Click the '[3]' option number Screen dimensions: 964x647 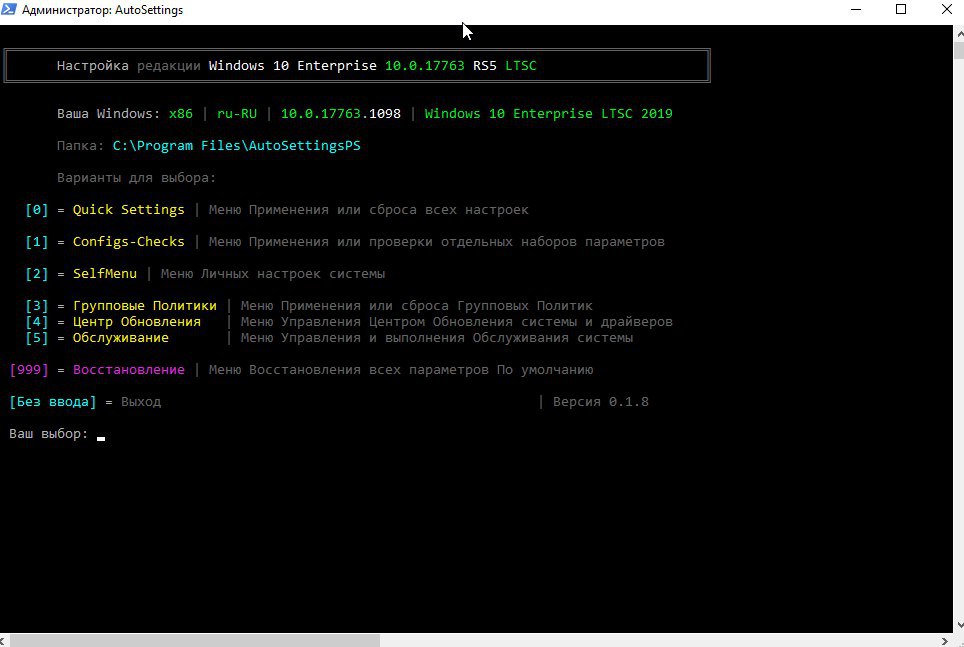(x=37, y=306)
